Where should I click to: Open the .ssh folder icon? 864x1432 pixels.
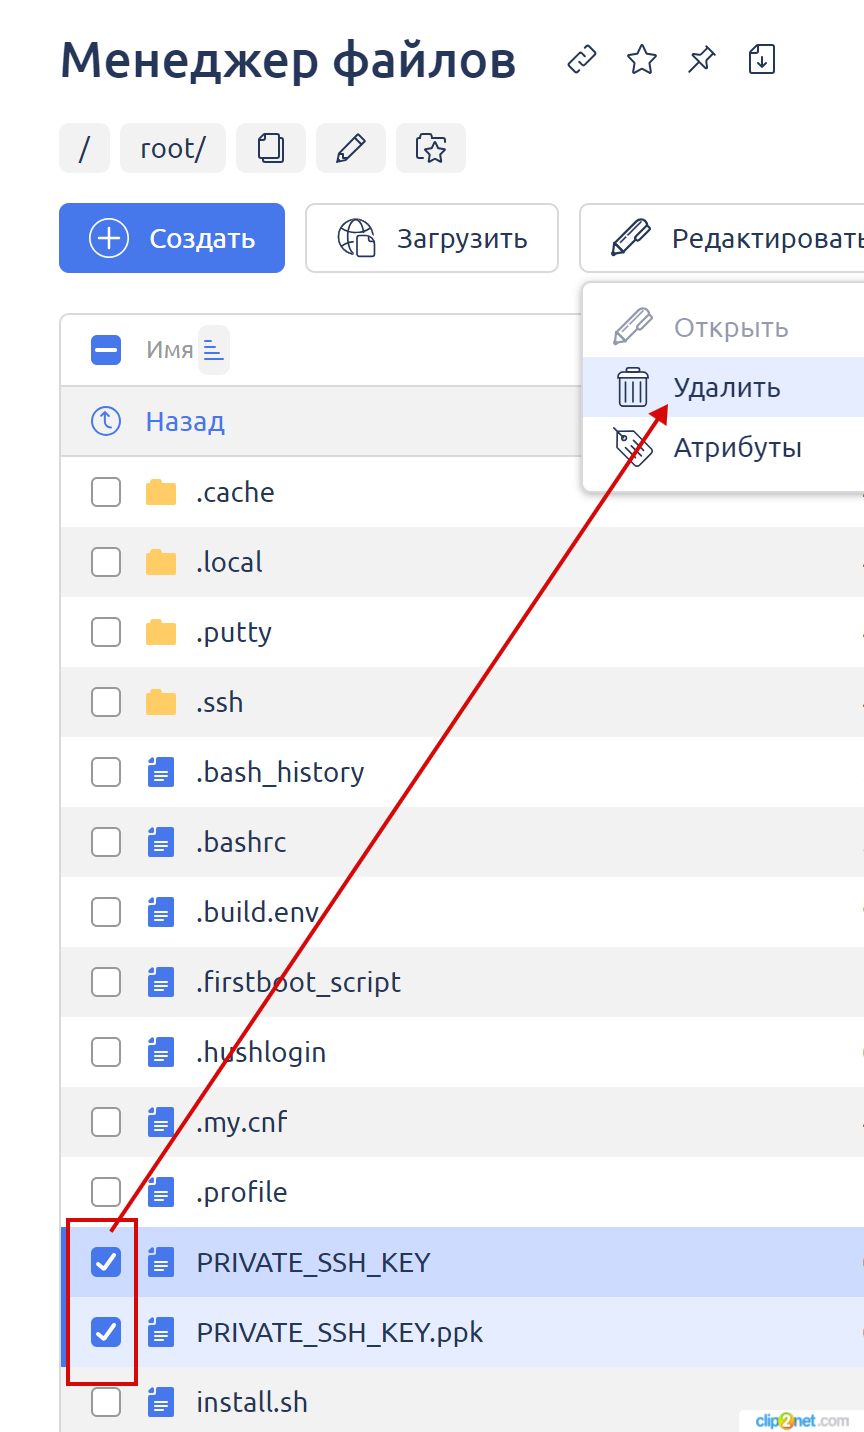coord(161,702)
